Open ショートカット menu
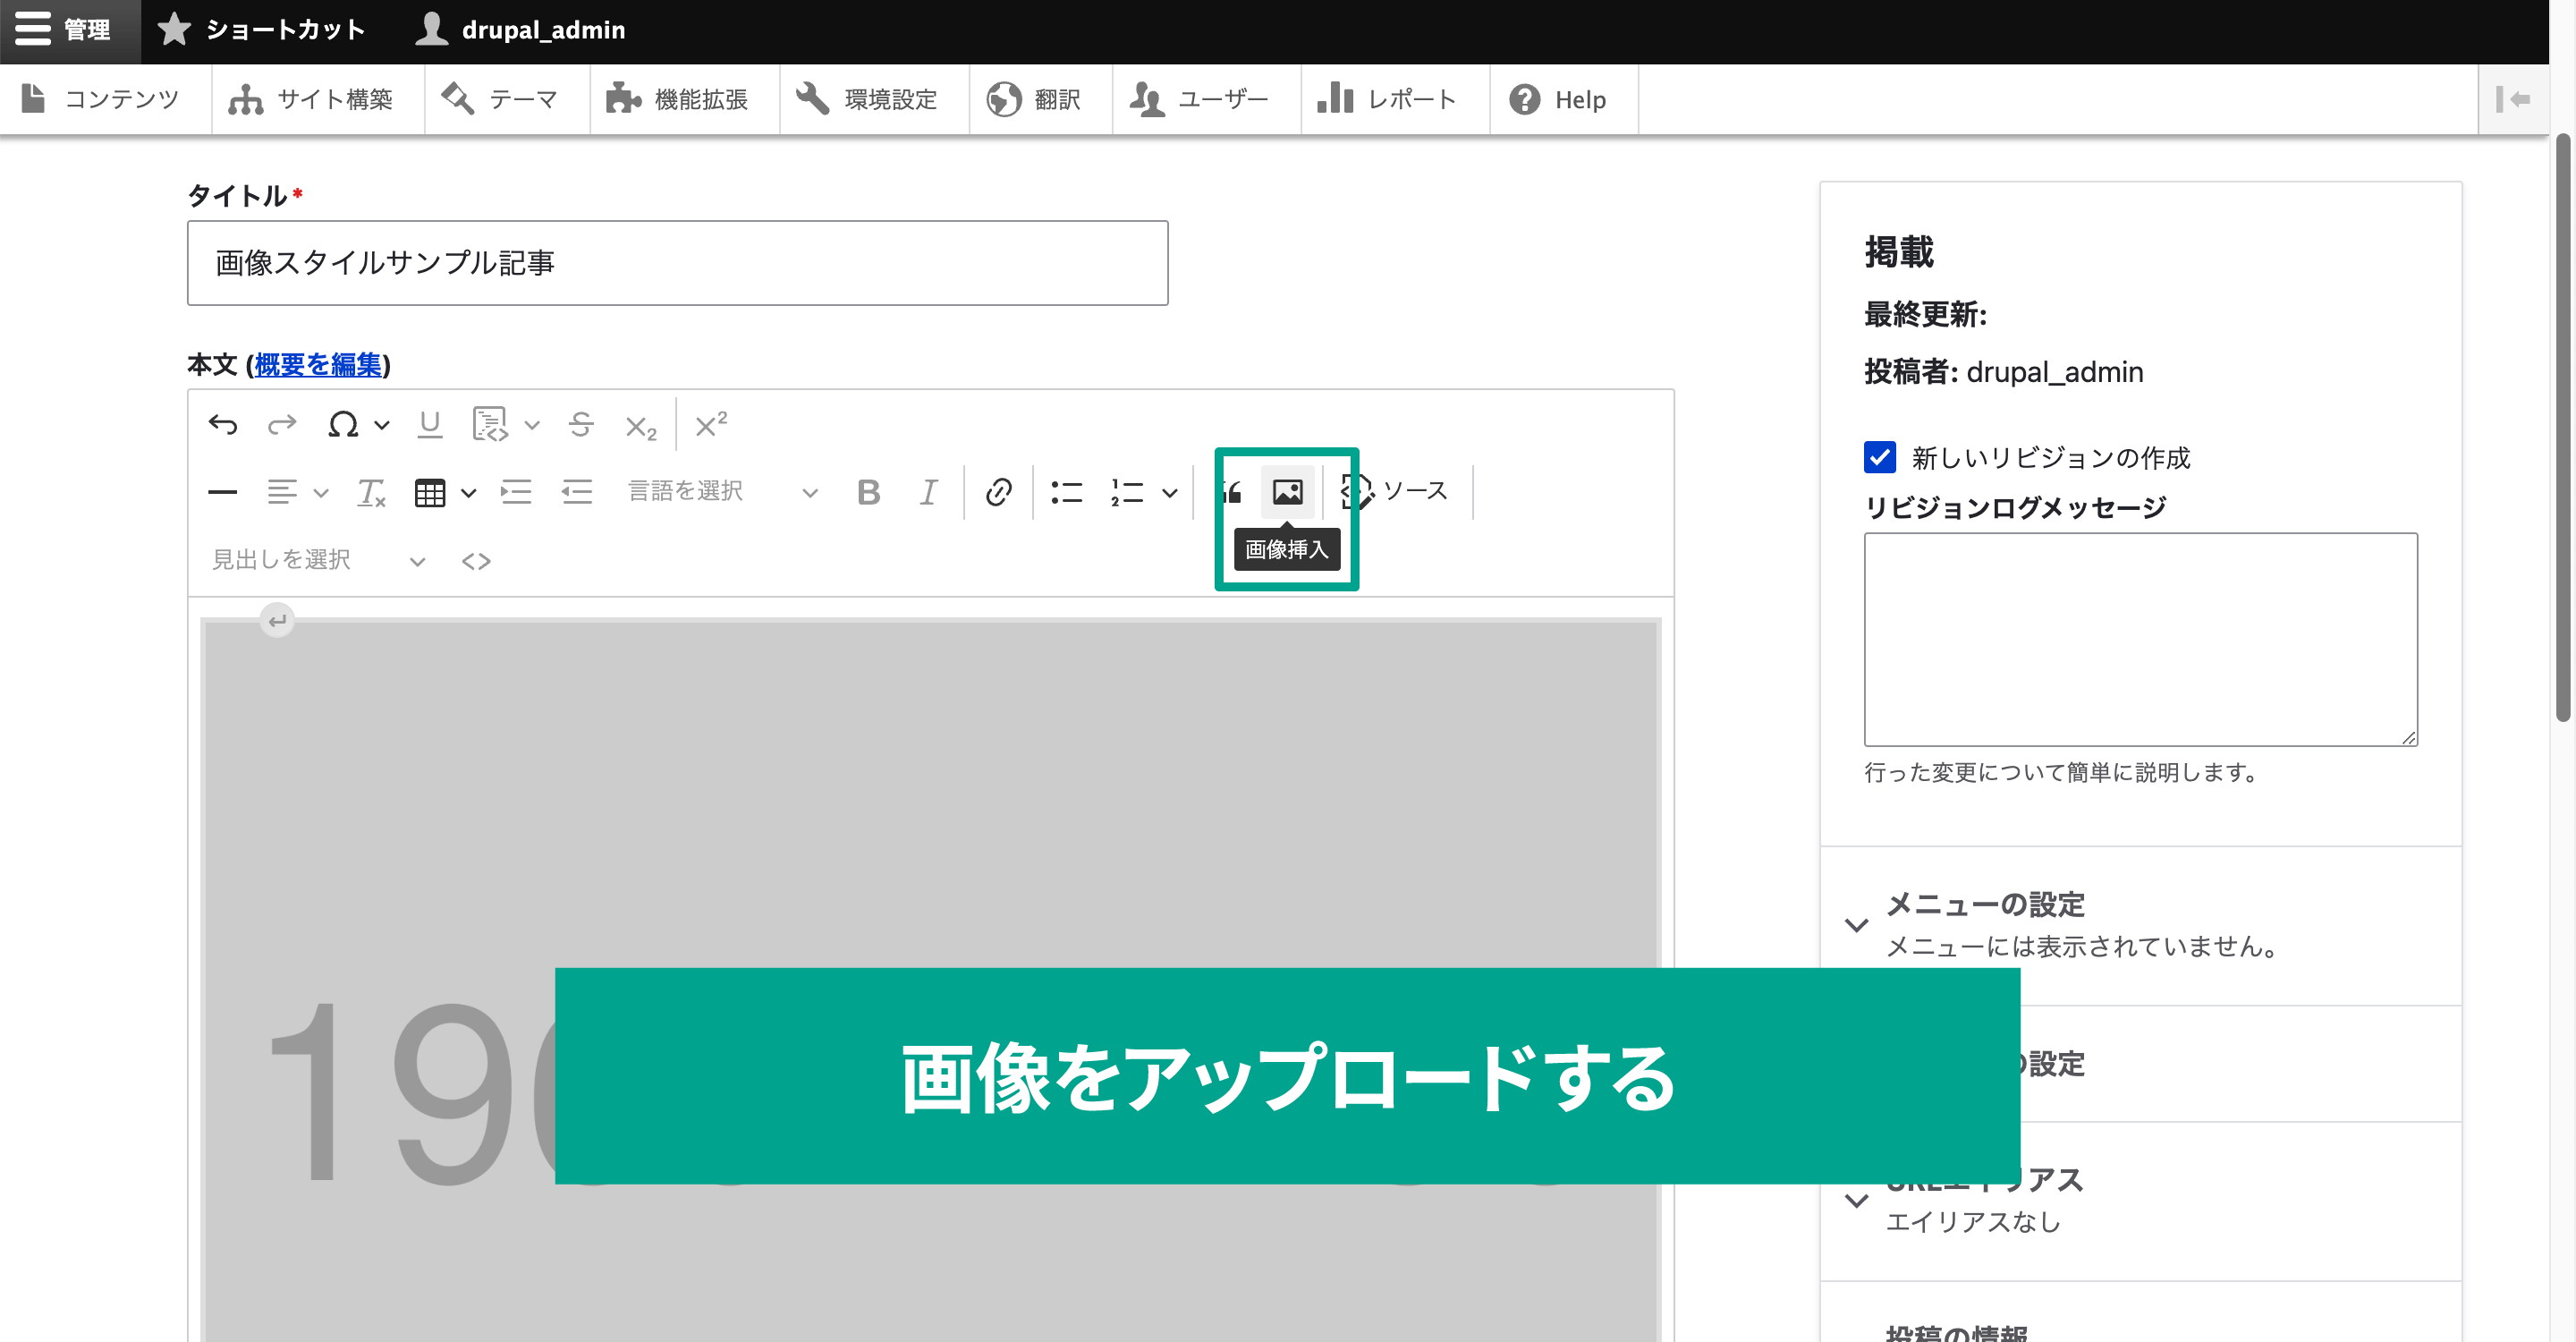 (263, 30)
